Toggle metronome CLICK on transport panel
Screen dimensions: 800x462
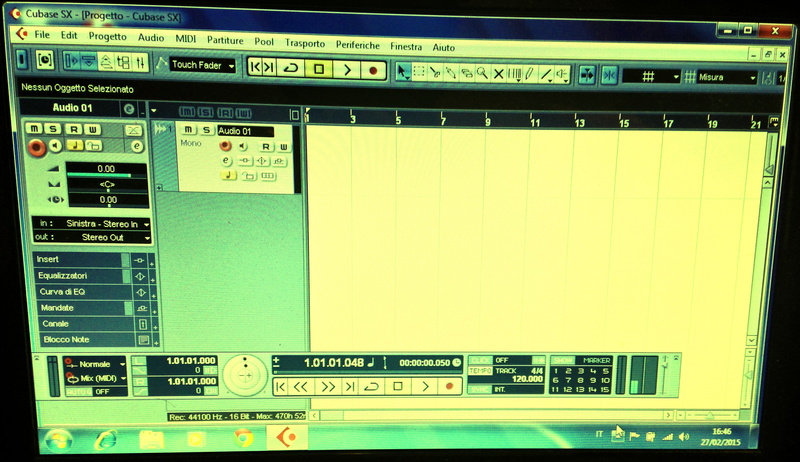click(480, 360)
